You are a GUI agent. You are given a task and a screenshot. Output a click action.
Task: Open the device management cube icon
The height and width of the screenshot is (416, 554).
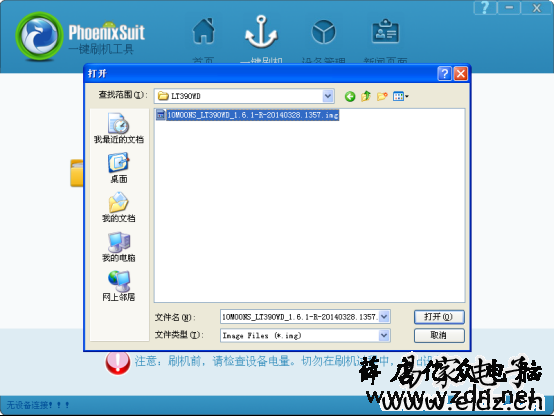[x=323, y=32]
